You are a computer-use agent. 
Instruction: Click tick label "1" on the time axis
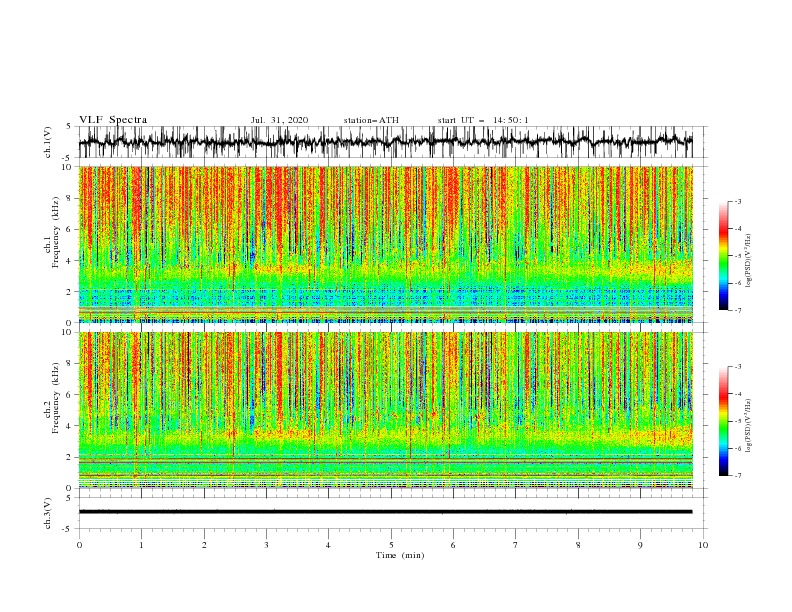tap(141, 545)
